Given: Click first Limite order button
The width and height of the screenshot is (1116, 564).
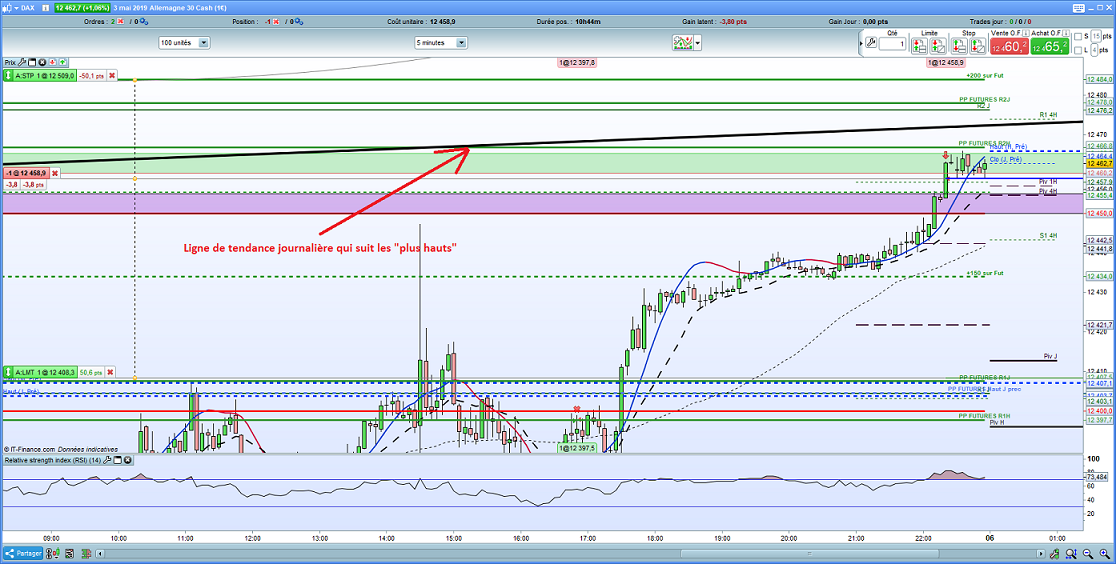Looking at the screenshot, I should tap(919, 46).
